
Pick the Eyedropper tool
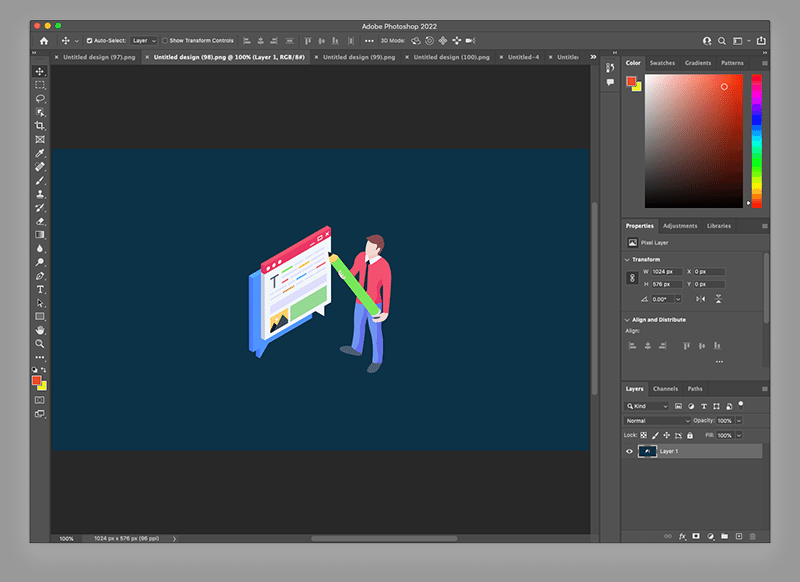[x=40, y=154]
